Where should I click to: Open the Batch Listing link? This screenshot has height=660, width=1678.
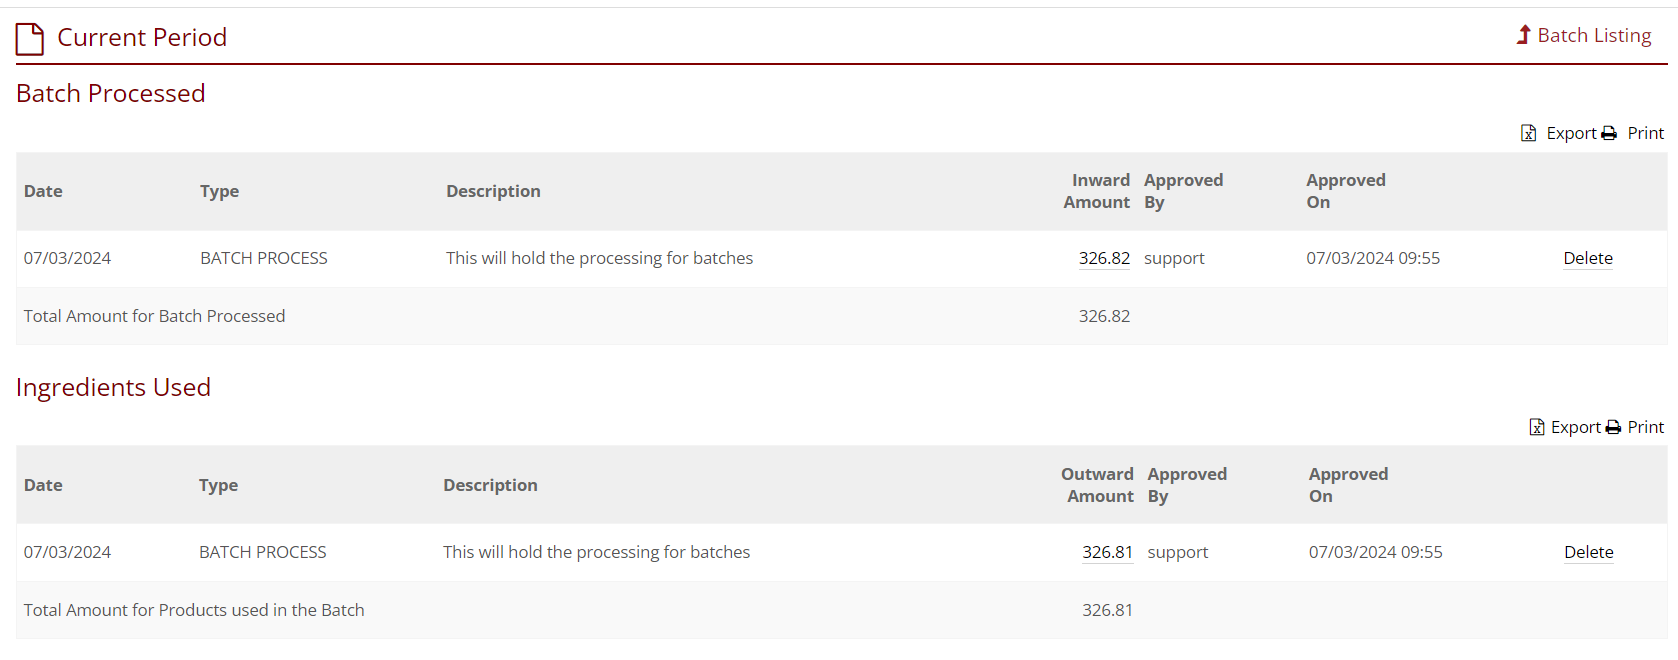[x=1594, y=35]
